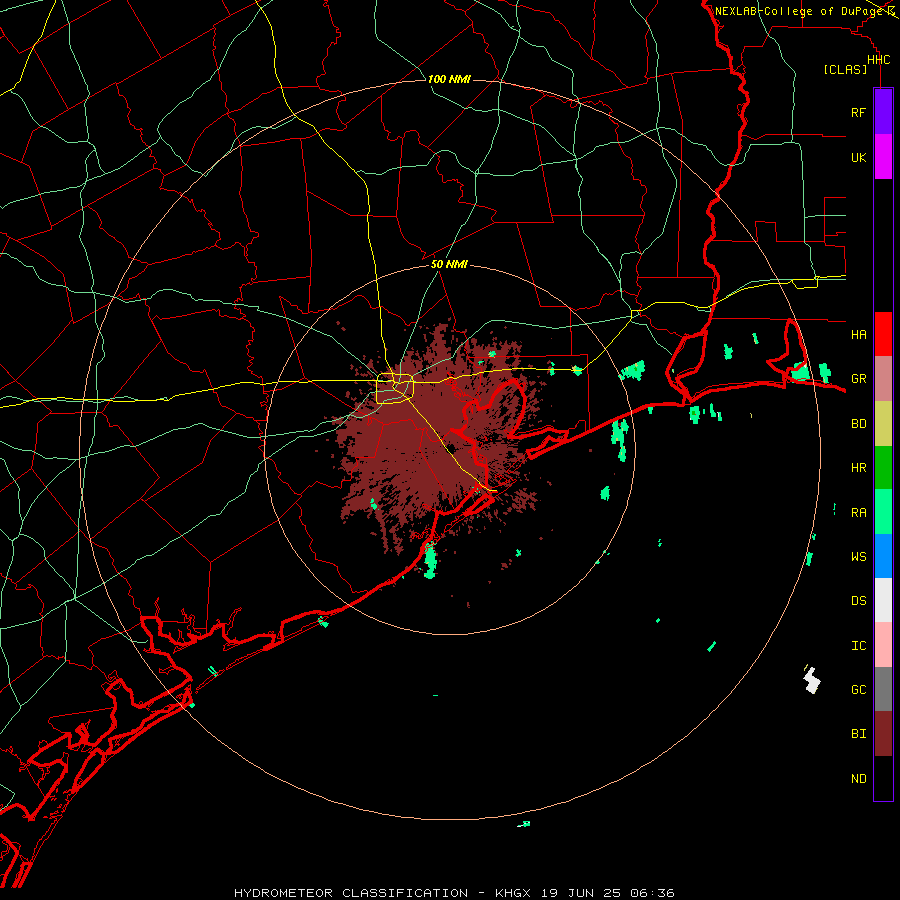900x900 pixels.
Task: Click the BD legend label
Action: 858,424
